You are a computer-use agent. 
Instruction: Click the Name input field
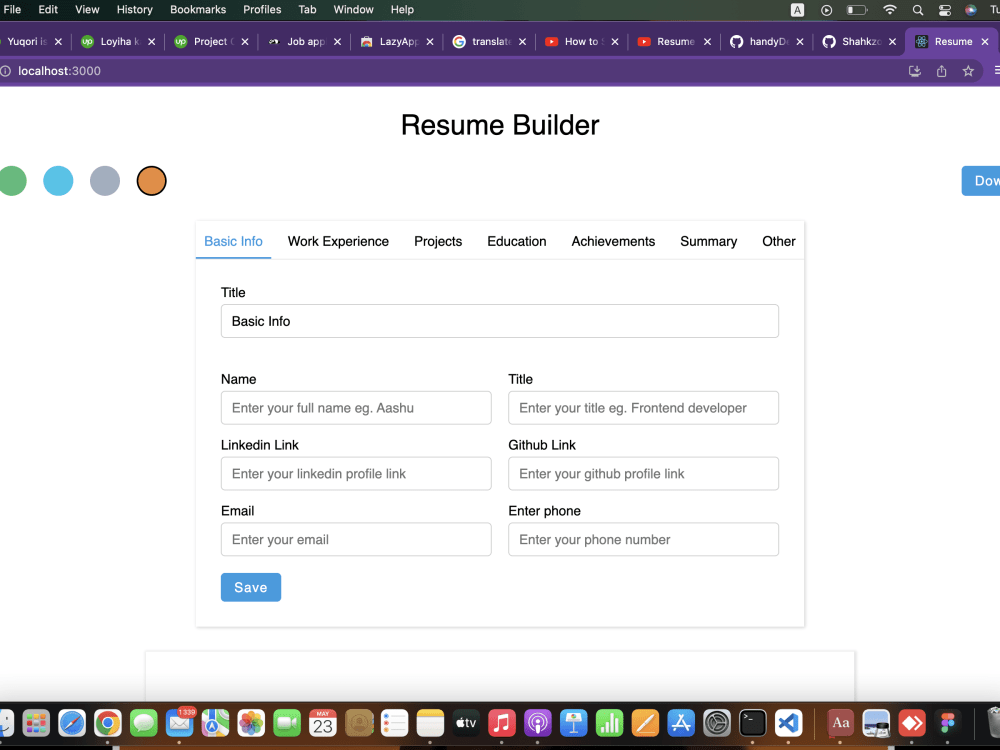[356, 408]
